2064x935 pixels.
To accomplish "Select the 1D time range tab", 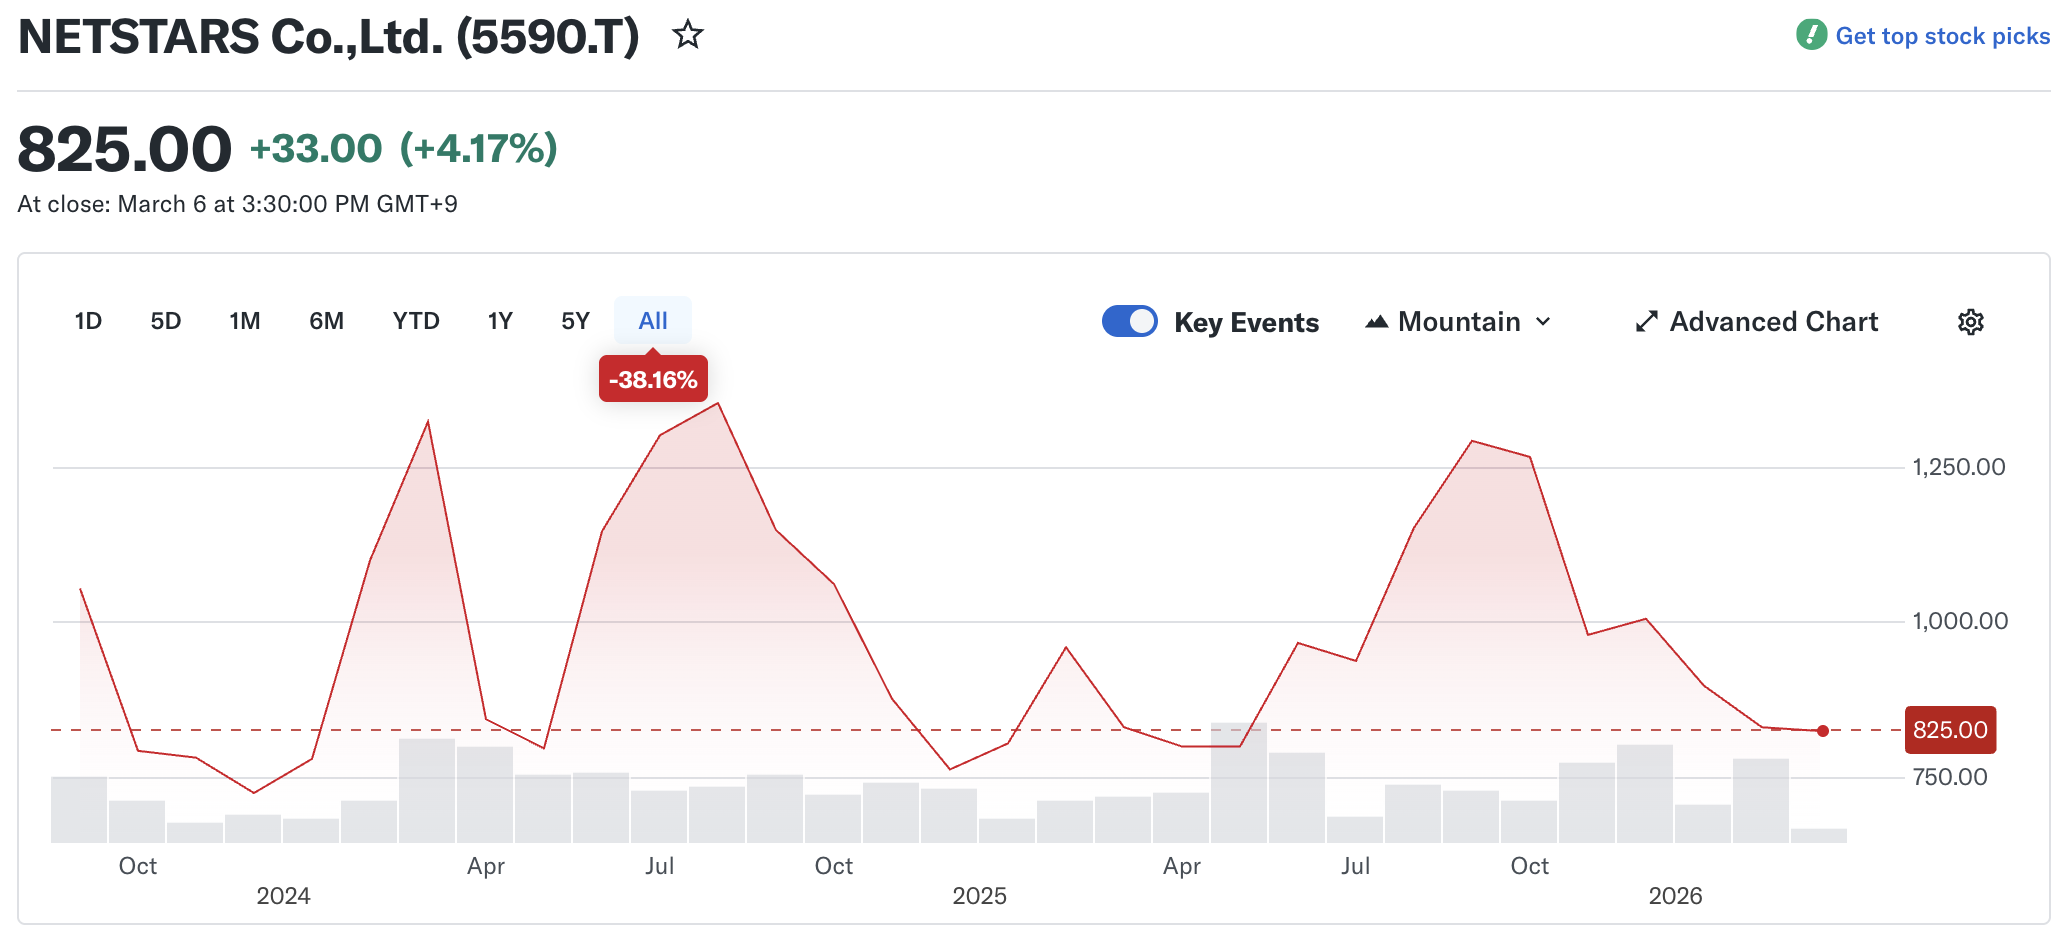I will point(88,321).
